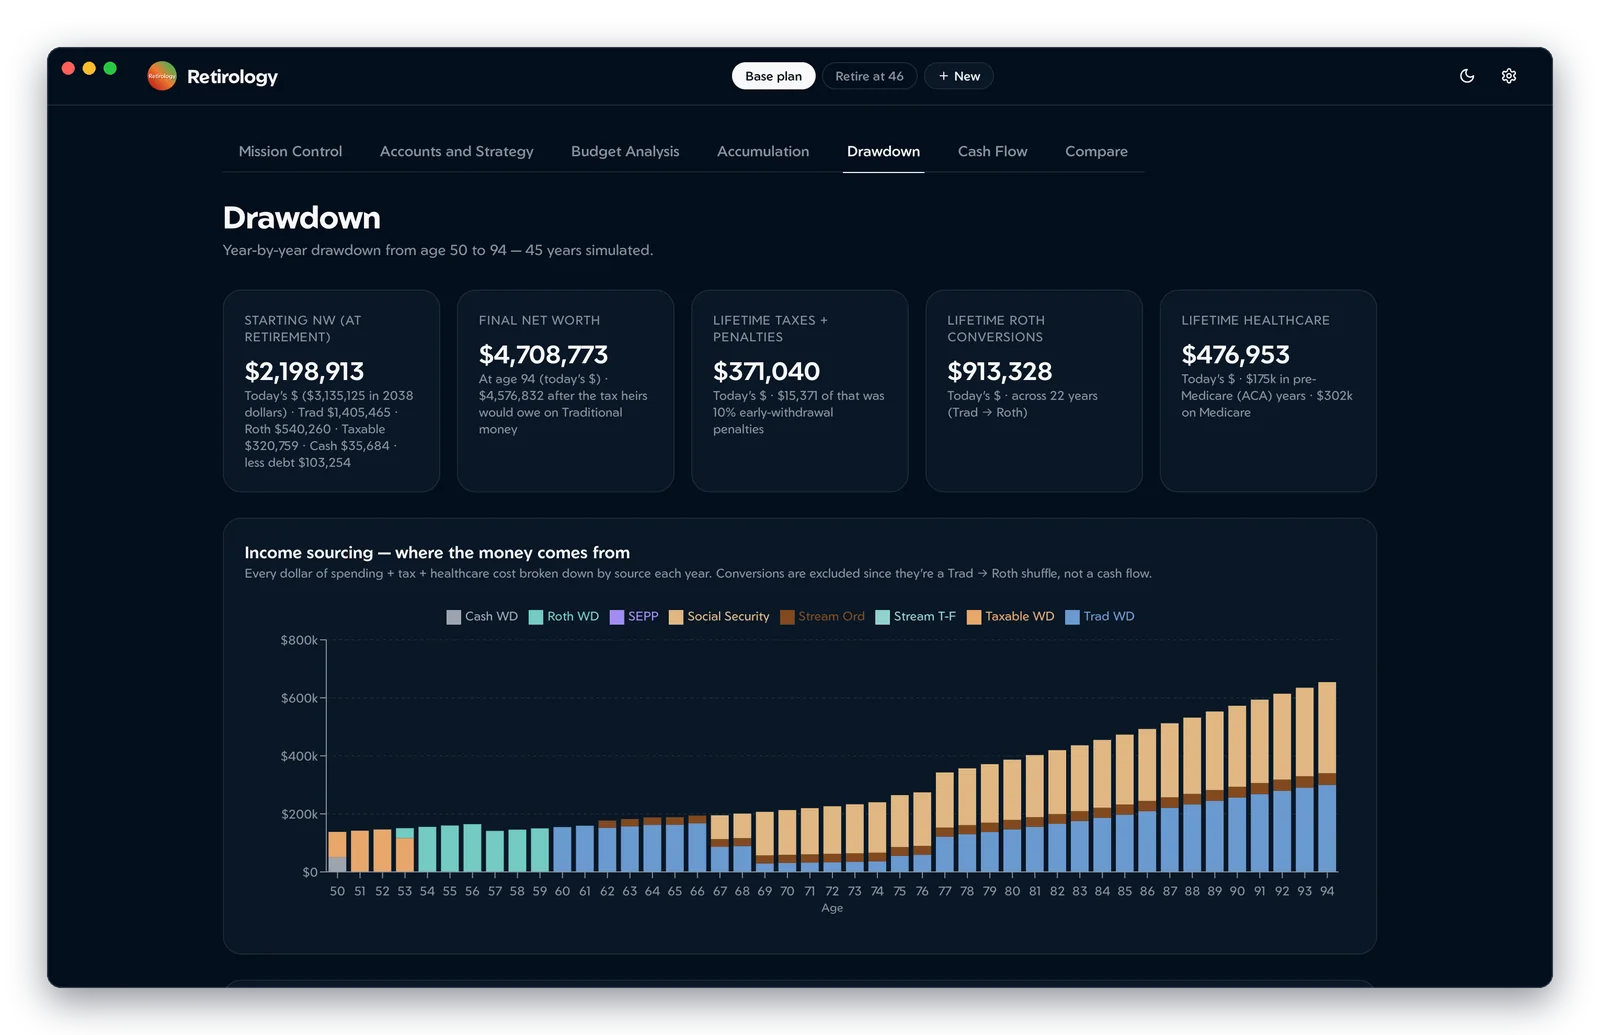The height and width of the screenshot is (1035, 1600).
Task: Toggle dark mode with the moon icon
Action: click(x=1467, y=76)
